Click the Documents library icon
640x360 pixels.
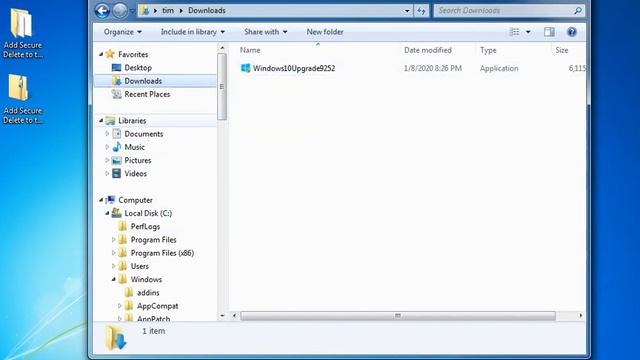[117, 133]
